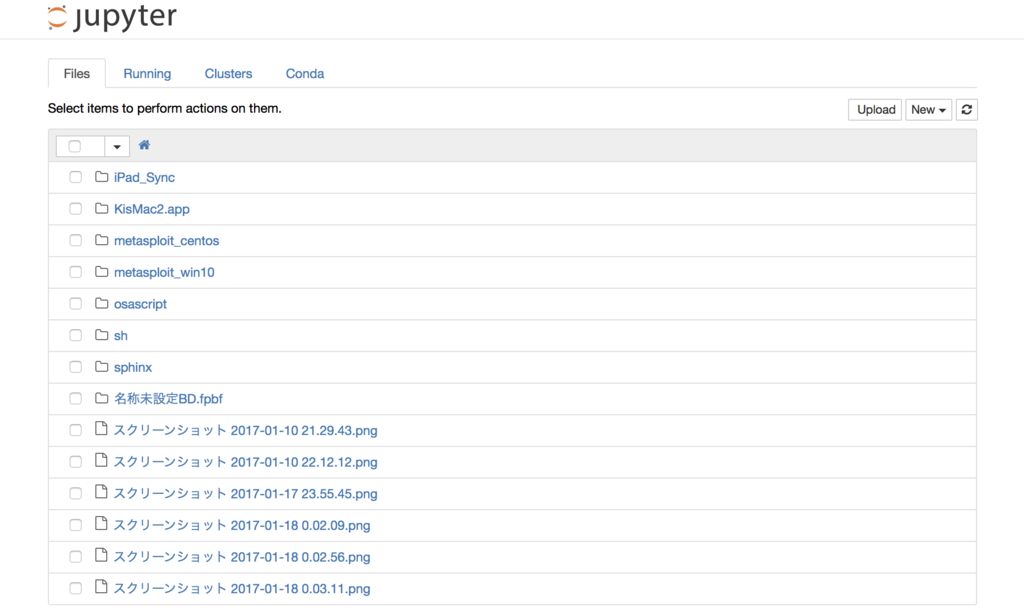Select metasploit_centos with its checkbox
The width and height of the screenshot is (1024, 614).
click(76, 240)
